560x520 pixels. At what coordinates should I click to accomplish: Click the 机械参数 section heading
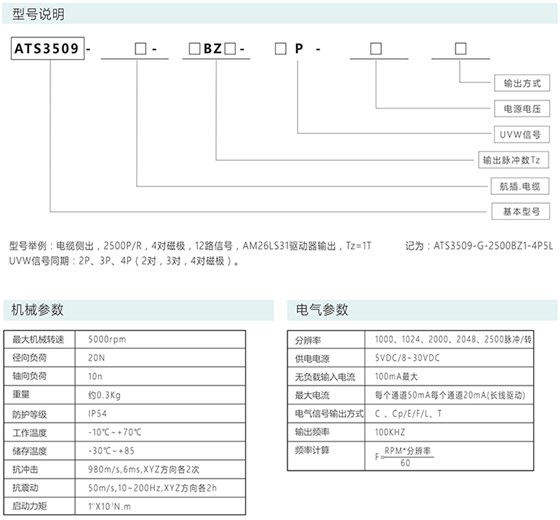tap(38, 310)
